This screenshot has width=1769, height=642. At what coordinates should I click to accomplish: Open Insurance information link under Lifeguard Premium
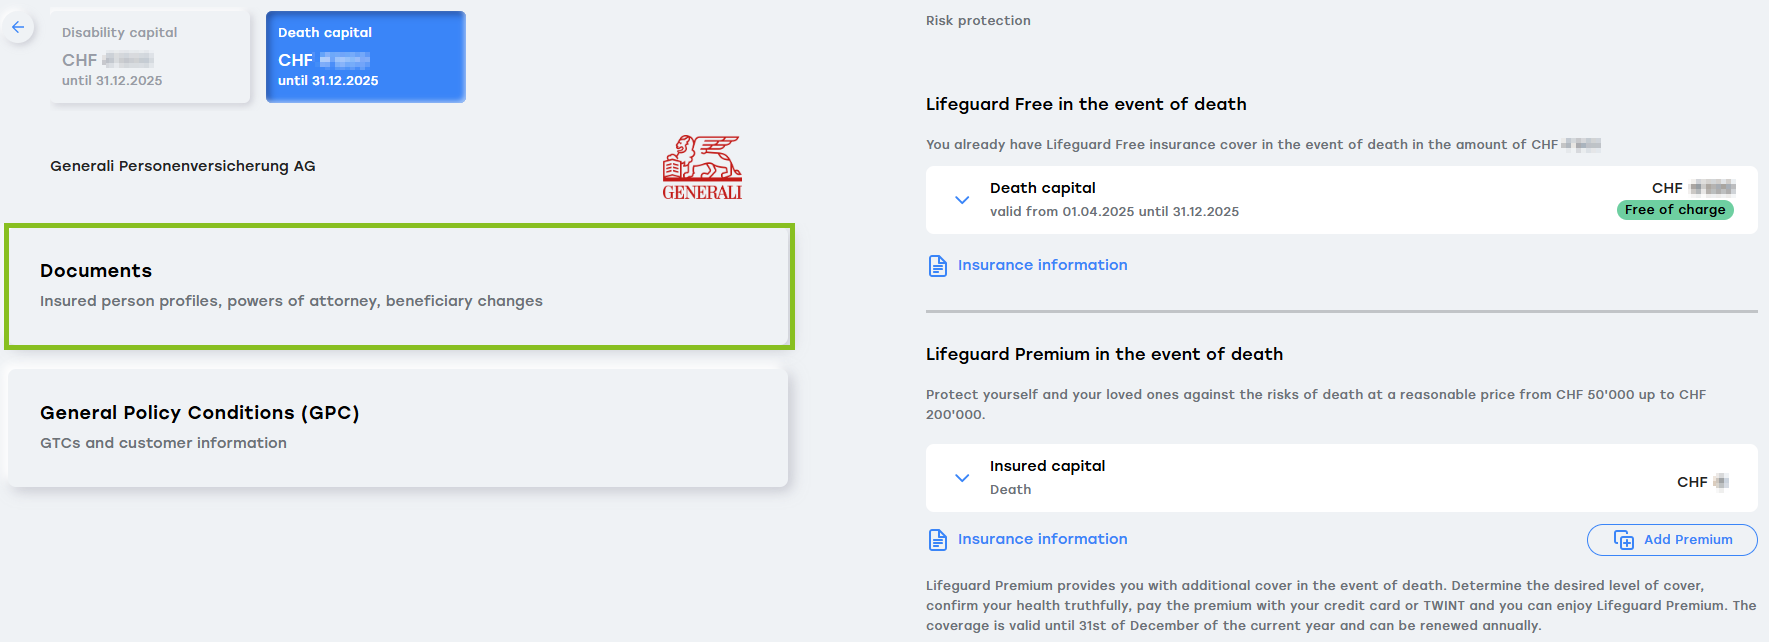(1042, 539)
